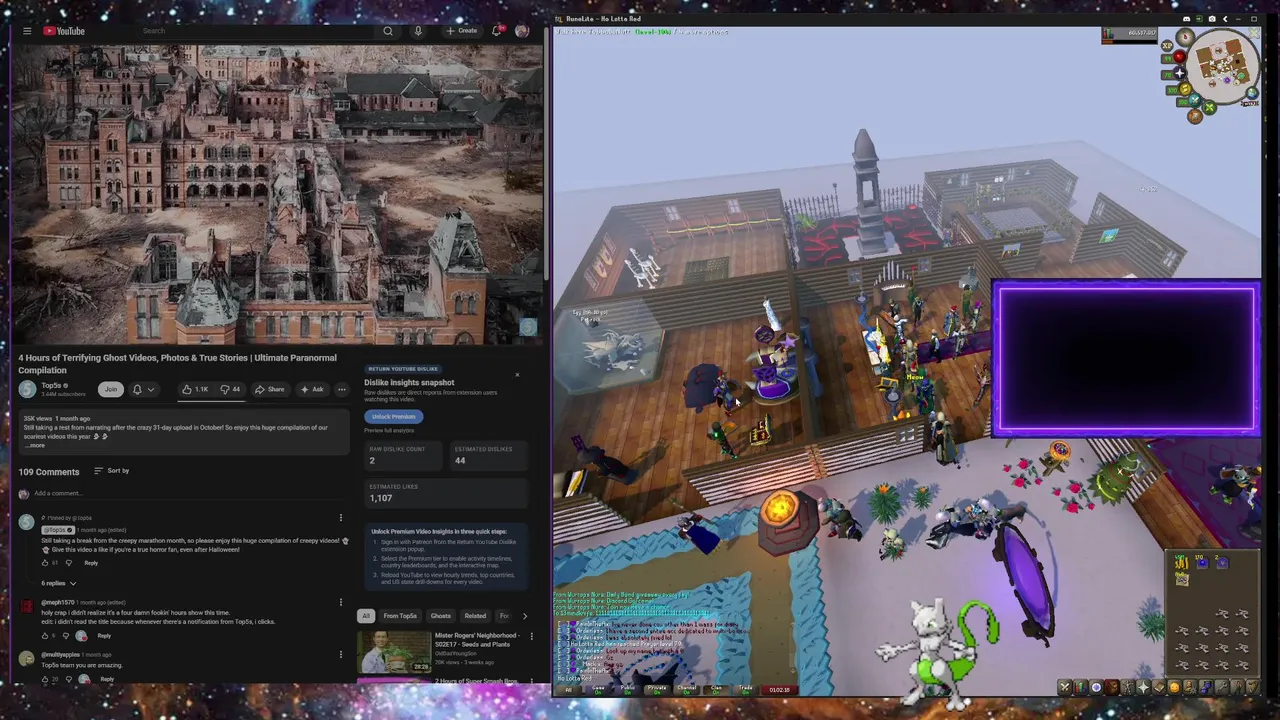Viewport: 1280px width, 720px height.
Task: Take a screenshot with RuneLite camera icon
Action: 1212,19
